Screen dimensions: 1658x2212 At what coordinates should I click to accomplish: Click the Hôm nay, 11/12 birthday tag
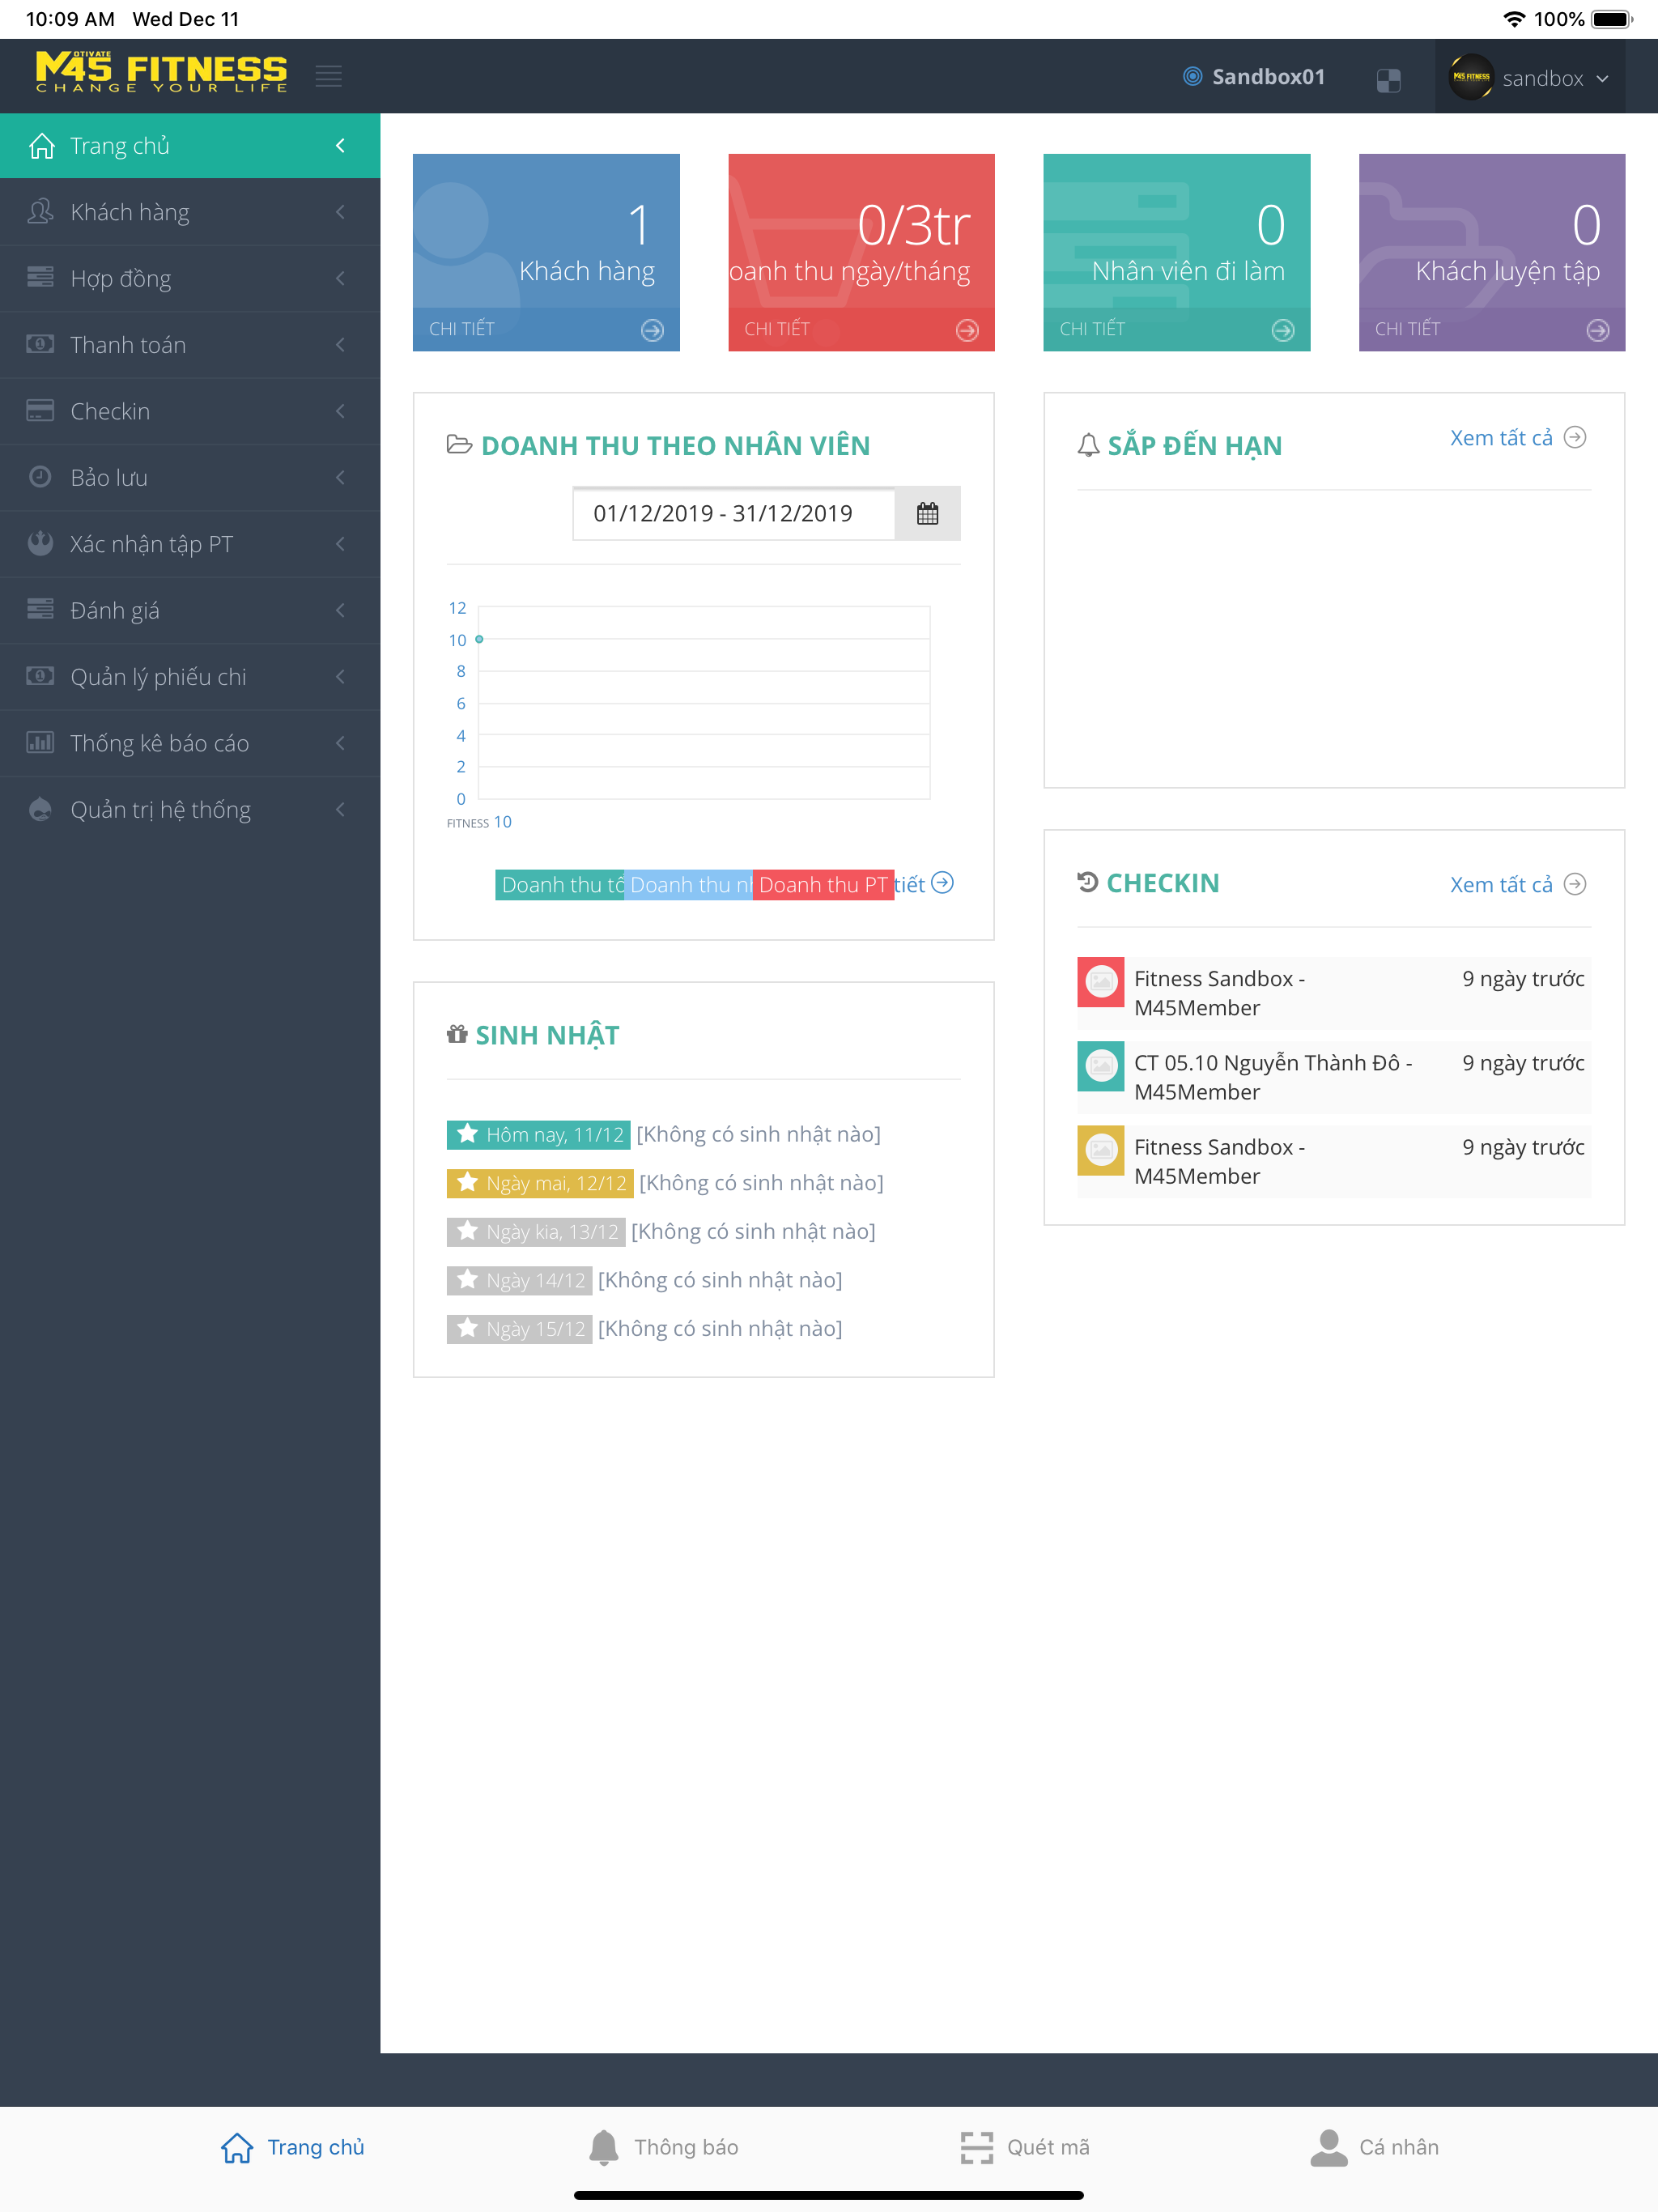pyautogui.click(x=538, y=1134)
